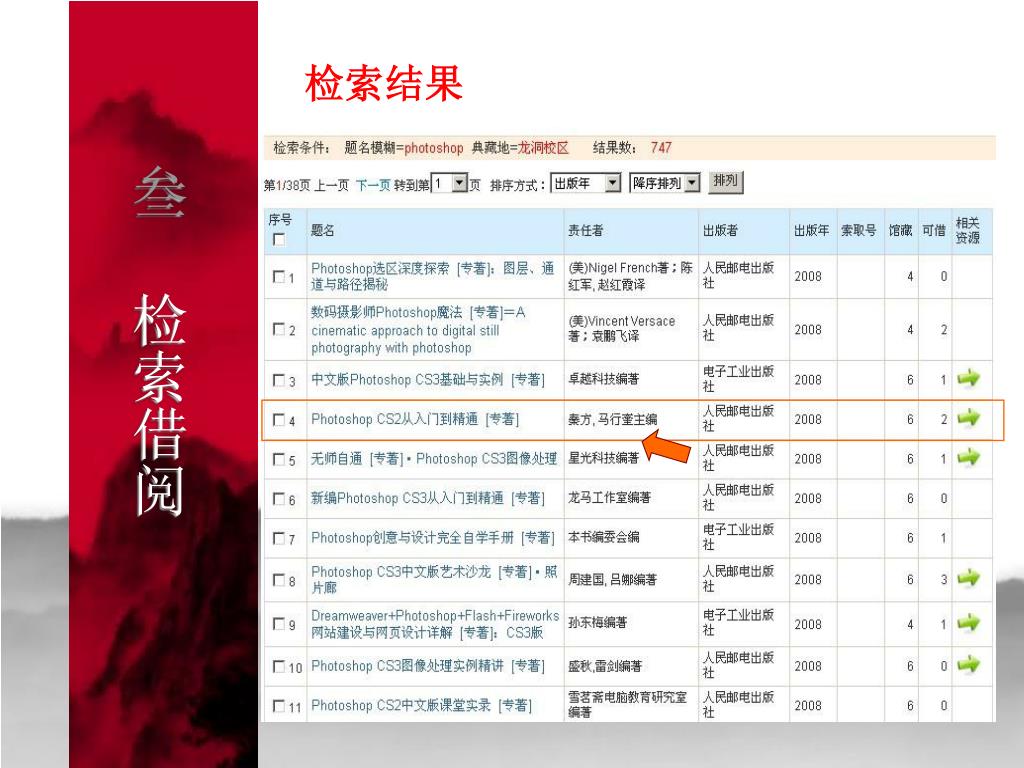Open the 降序排列 order dropdown
Screen dimensions: 1024x768
point(665,184)
